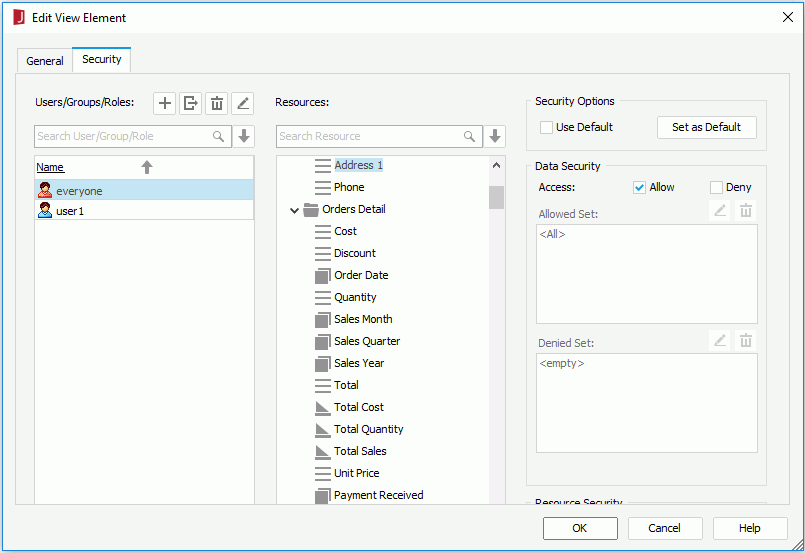
Task: Select the user1 row
Action: tap(144, 211)
